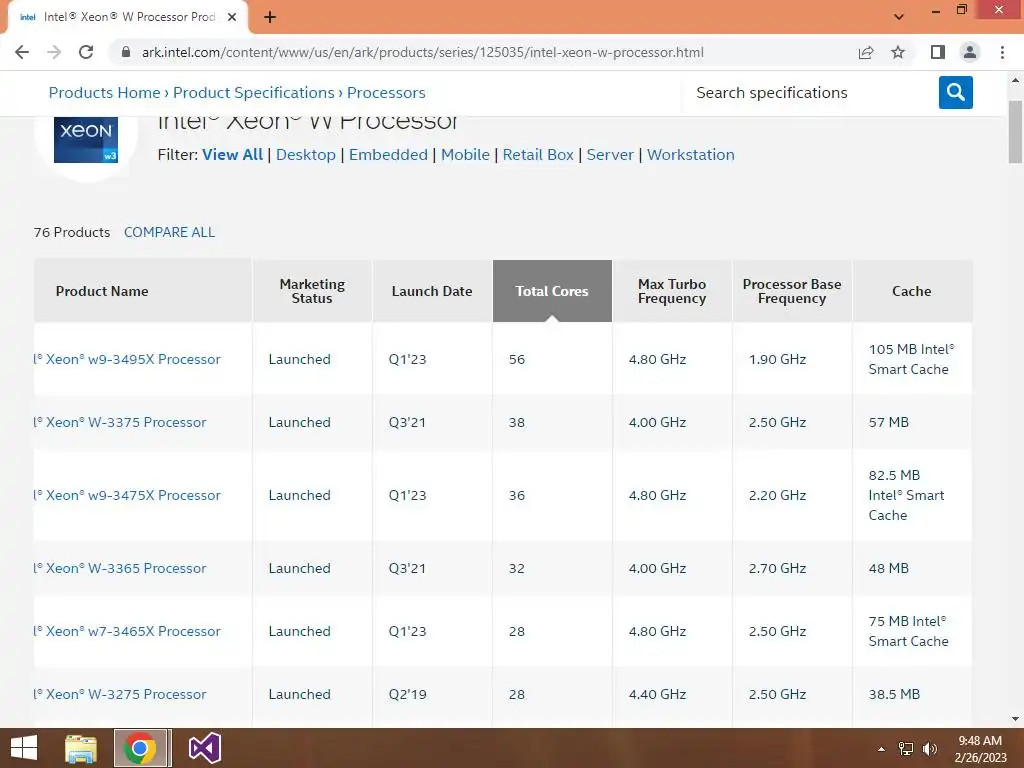Reload the Intel ARK page
This screenshot has height=768, width=1024.
tap(86, 52)
